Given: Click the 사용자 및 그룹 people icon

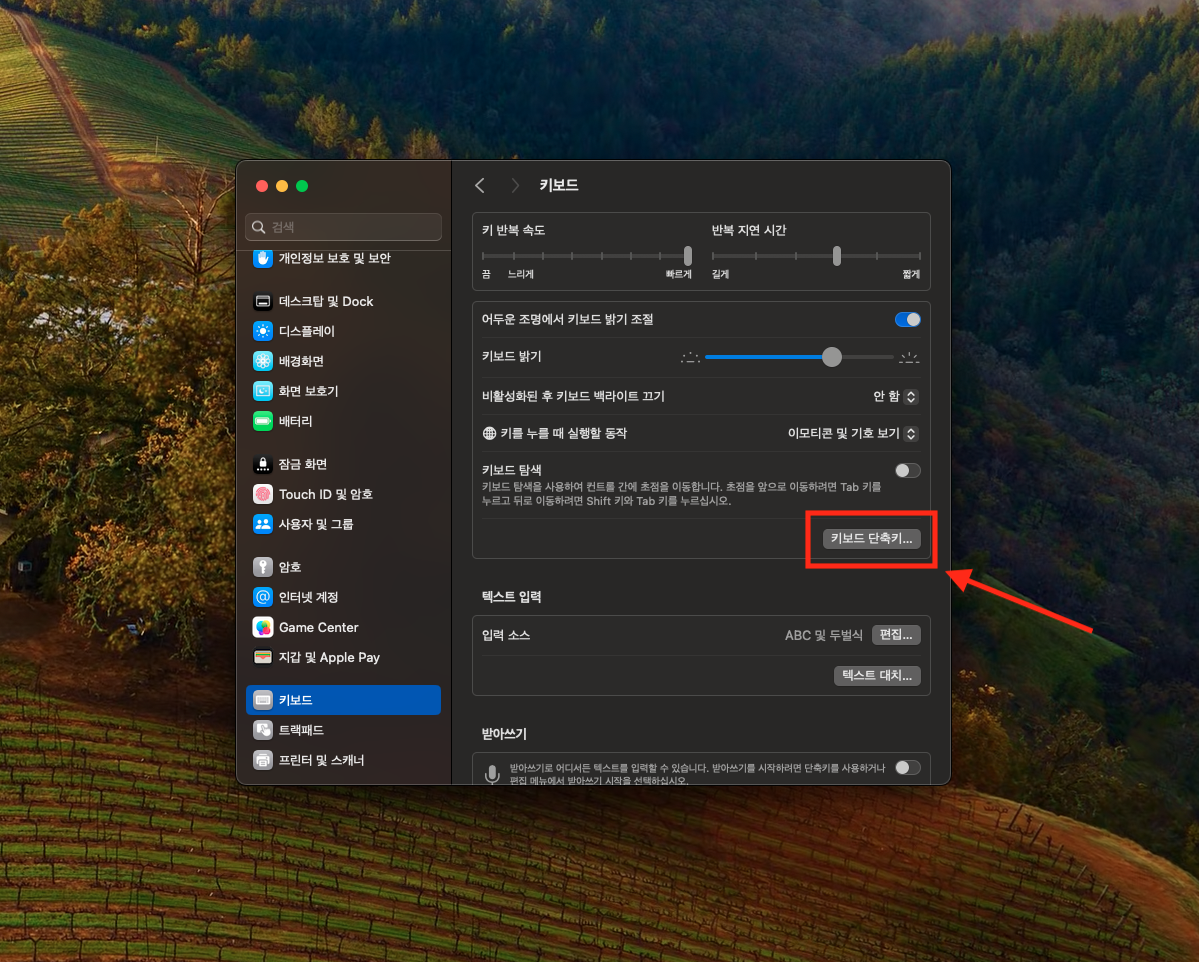Looking at the screenshot, I should (x=262, y=524).
